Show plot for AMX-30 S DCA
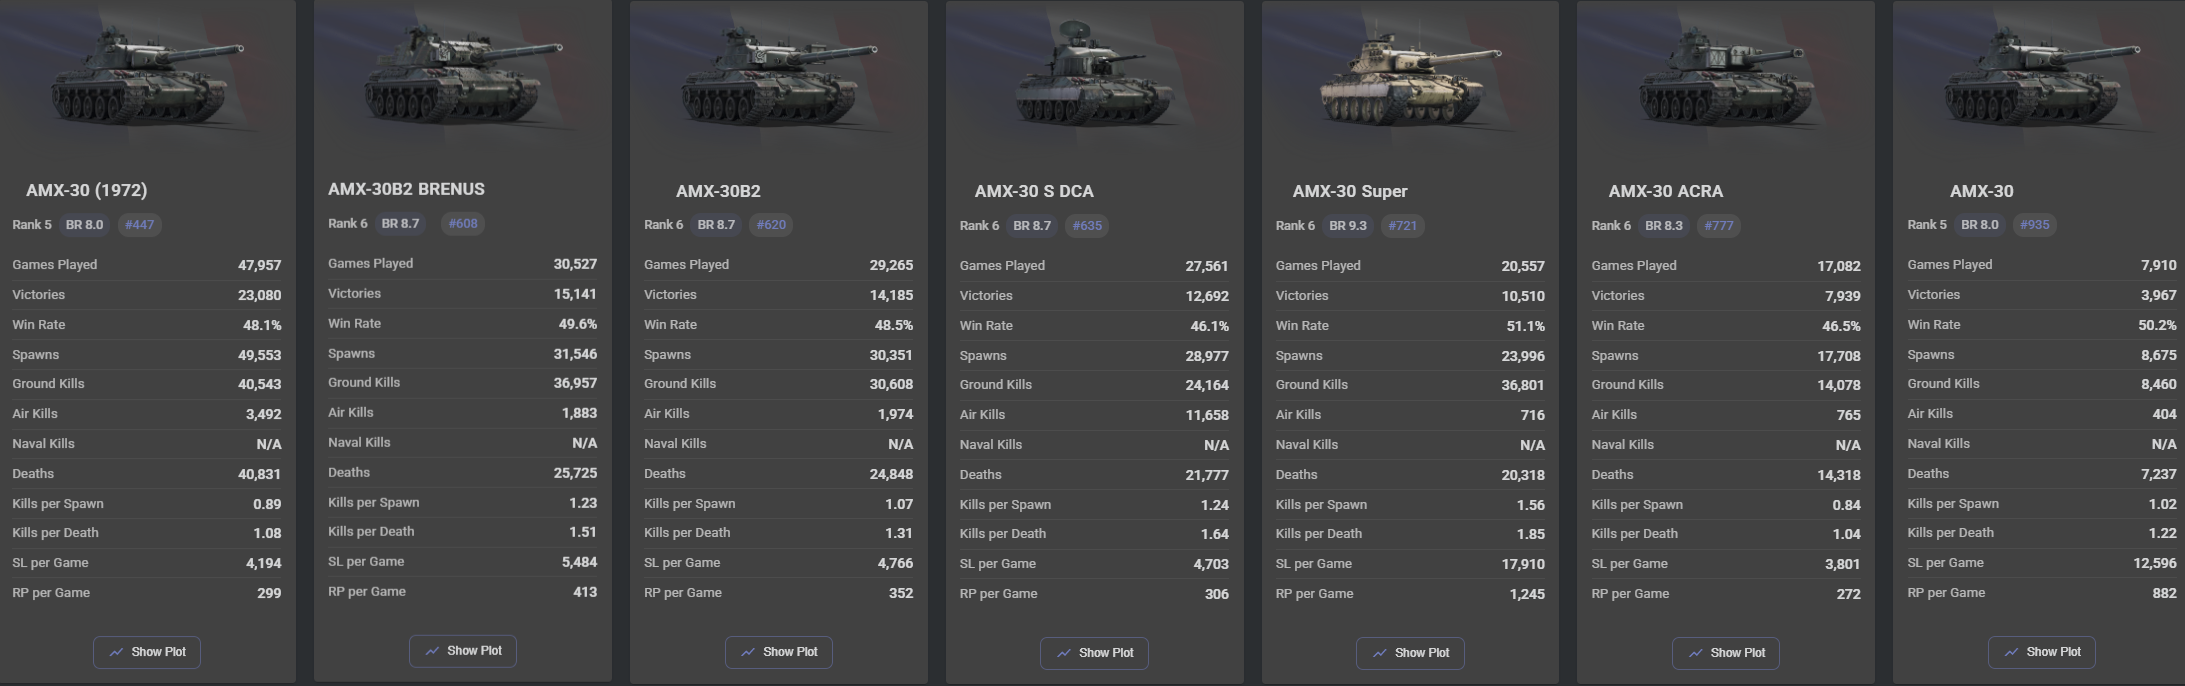The height and width of the screenshot is (686, 2185). (1094, 653)
